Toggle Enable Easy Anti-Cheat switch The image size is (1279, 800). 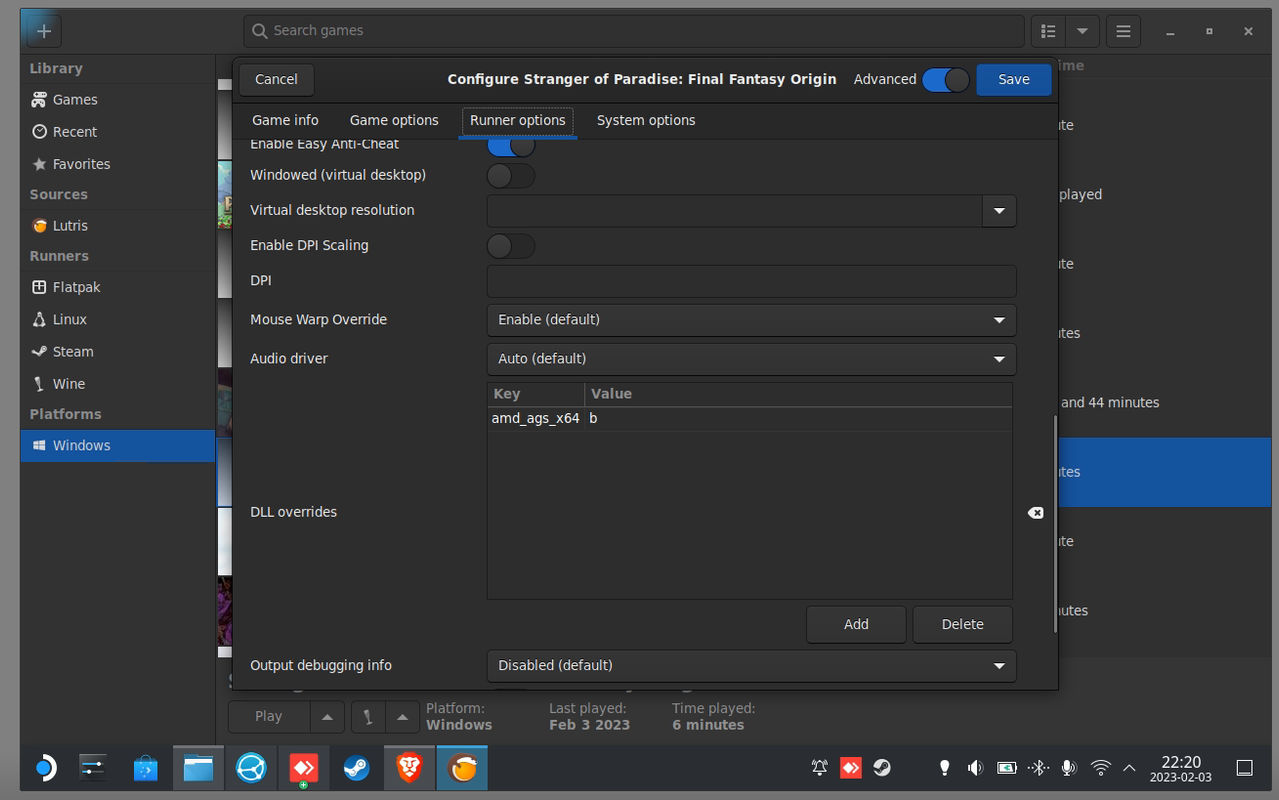pos(511,145)
